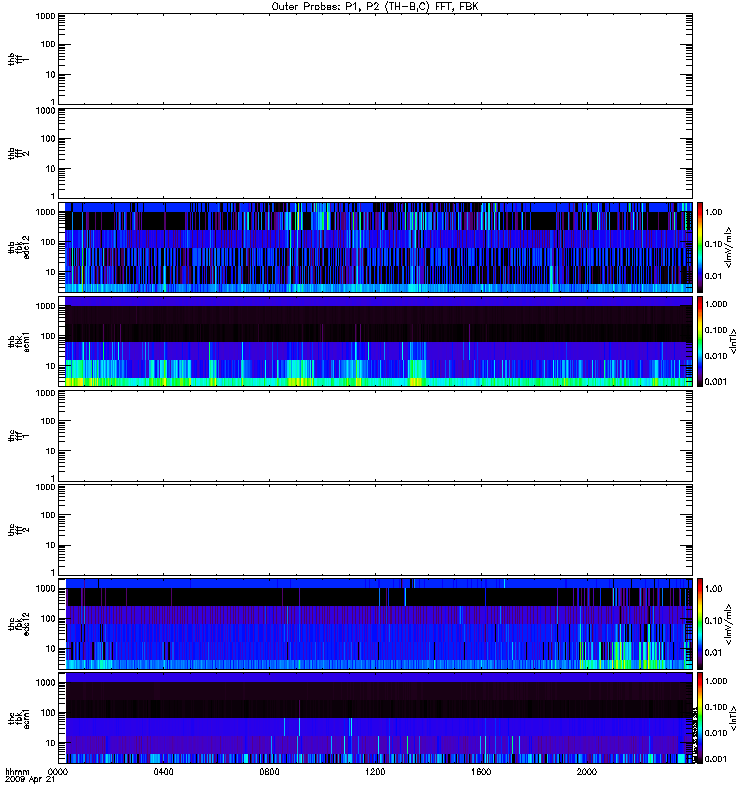Click the 0400 time axis label
750x800 pixels.
[x=164, y=772]
